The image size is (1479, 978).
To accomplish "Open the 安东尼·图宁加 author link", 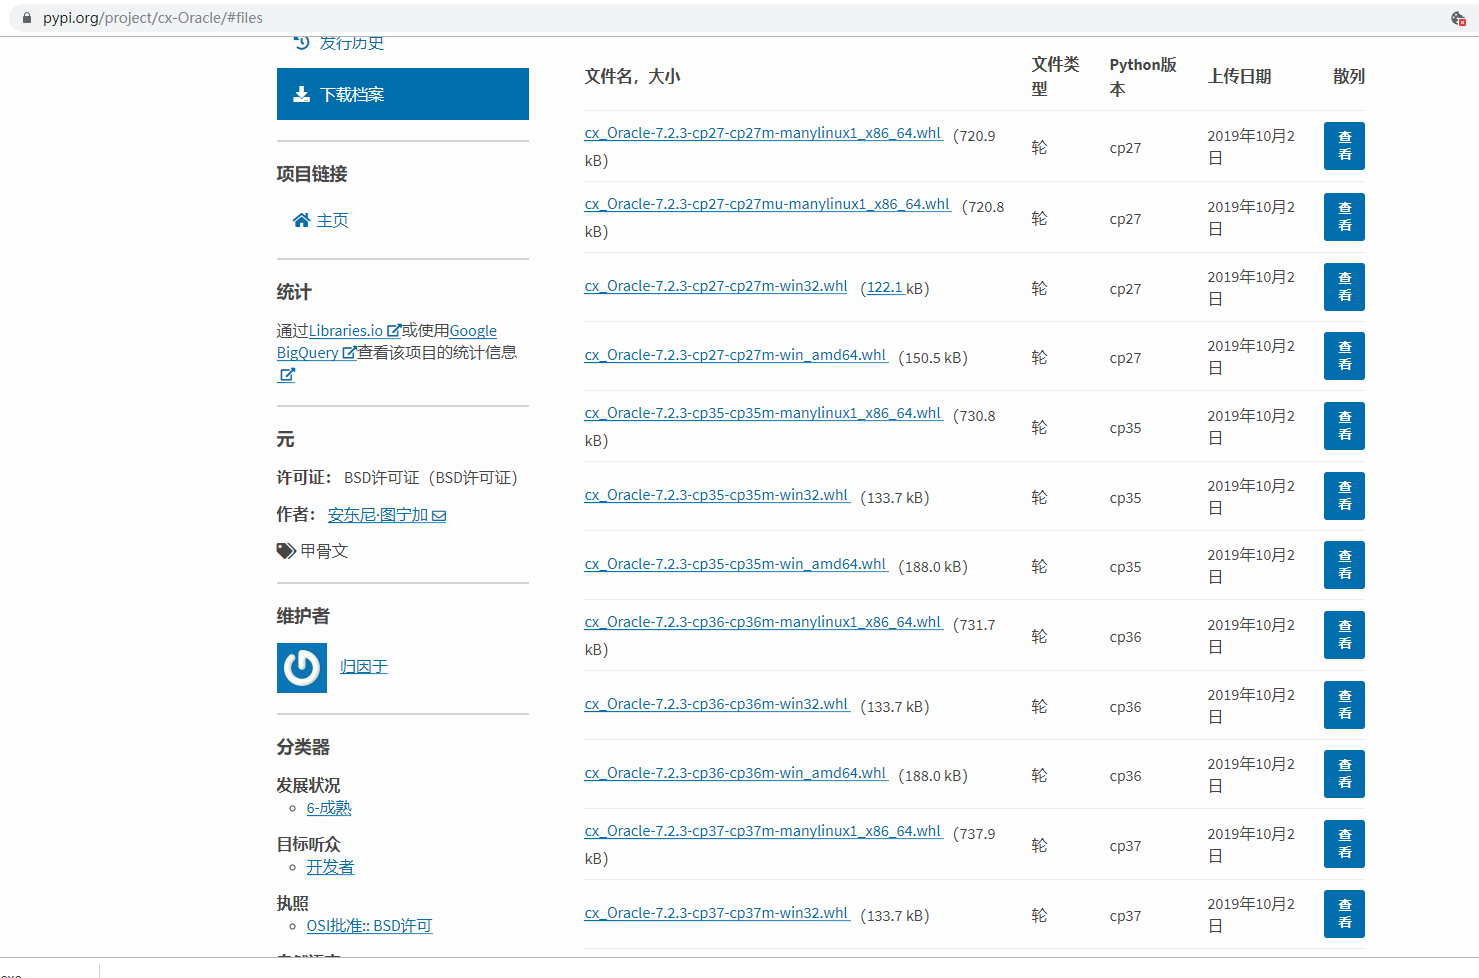I will click(x=378, y=514).
